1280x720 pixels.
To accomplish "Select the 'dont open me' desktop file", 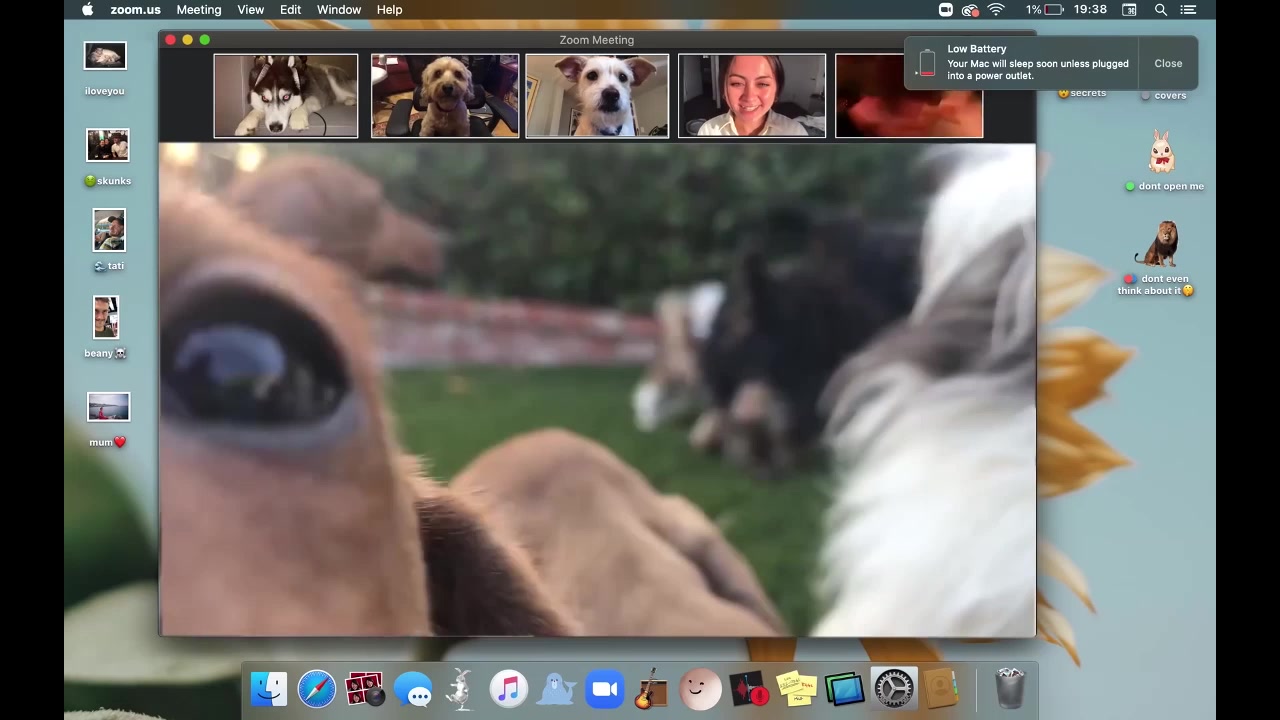I will (x=1161, y=155).
